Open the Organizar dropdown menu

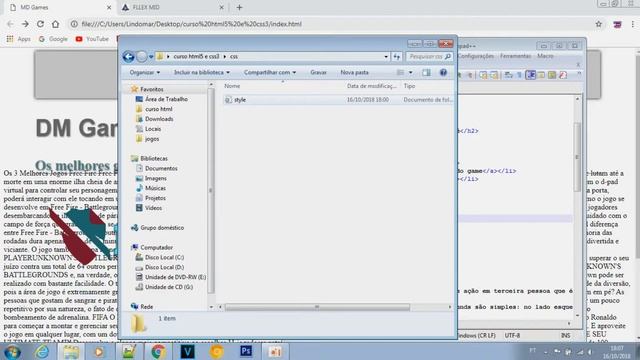pos(144,73)
